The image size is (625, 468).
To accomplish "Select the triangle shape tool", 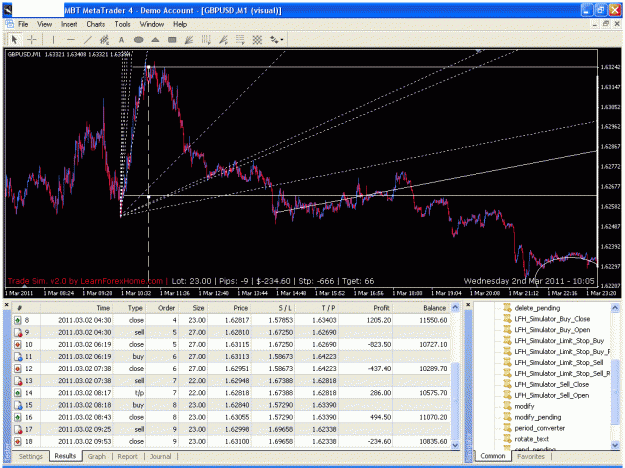I will 155,39.
